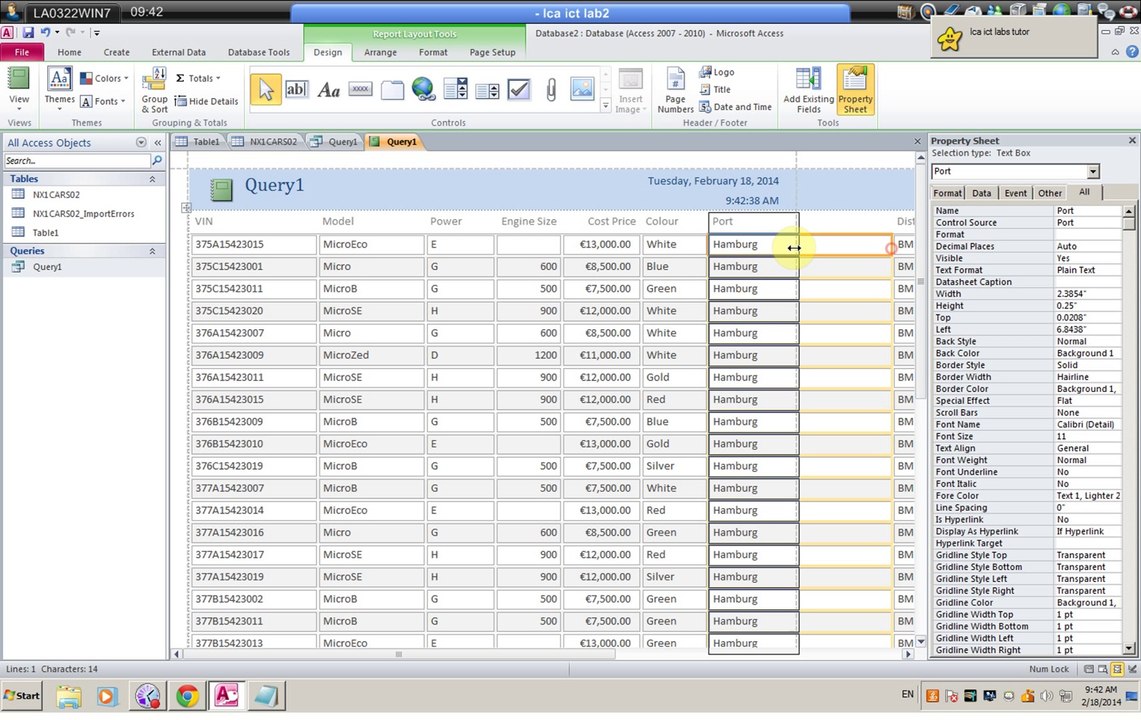Screen dimensions: 1141x720
Task: Click the navigation pane Search box
Action: [x=77, y=161]
